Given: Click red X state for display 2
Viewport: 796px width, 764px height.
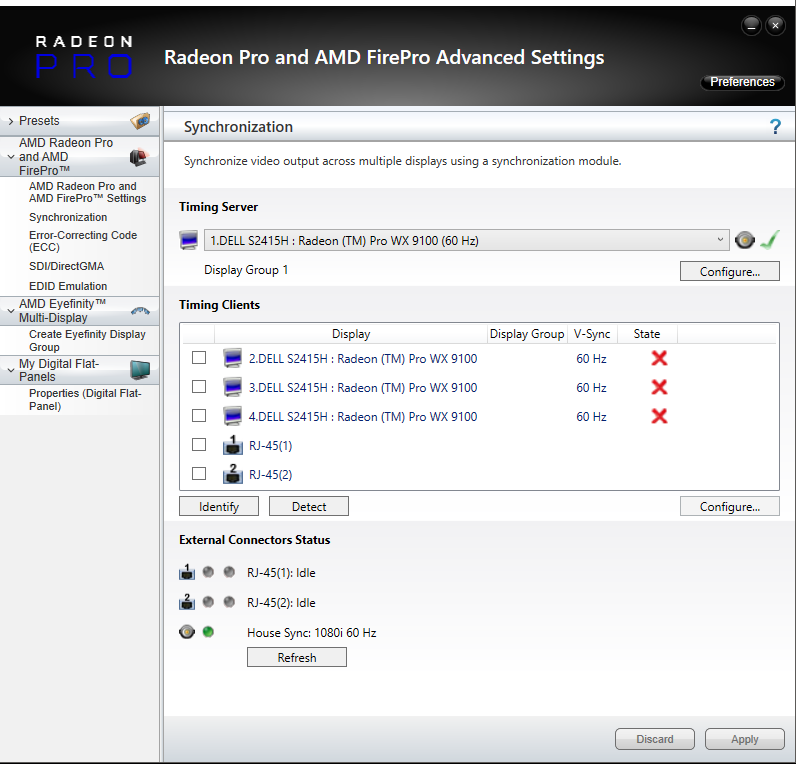Looking at the screenshot, I should click(659, 358).
